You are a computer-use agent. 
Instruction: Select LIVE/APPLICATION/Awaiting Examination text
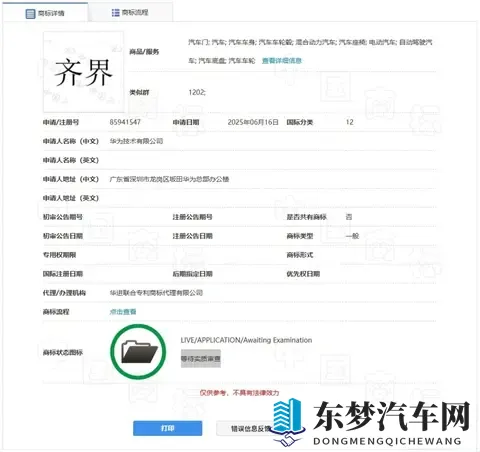[246, 340]
